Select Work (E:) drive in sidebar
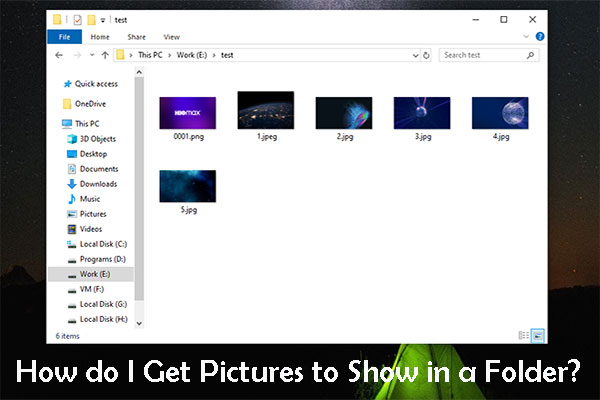Image resolution: width=600 pixels, height=400 pixels. tap(91, 274)
